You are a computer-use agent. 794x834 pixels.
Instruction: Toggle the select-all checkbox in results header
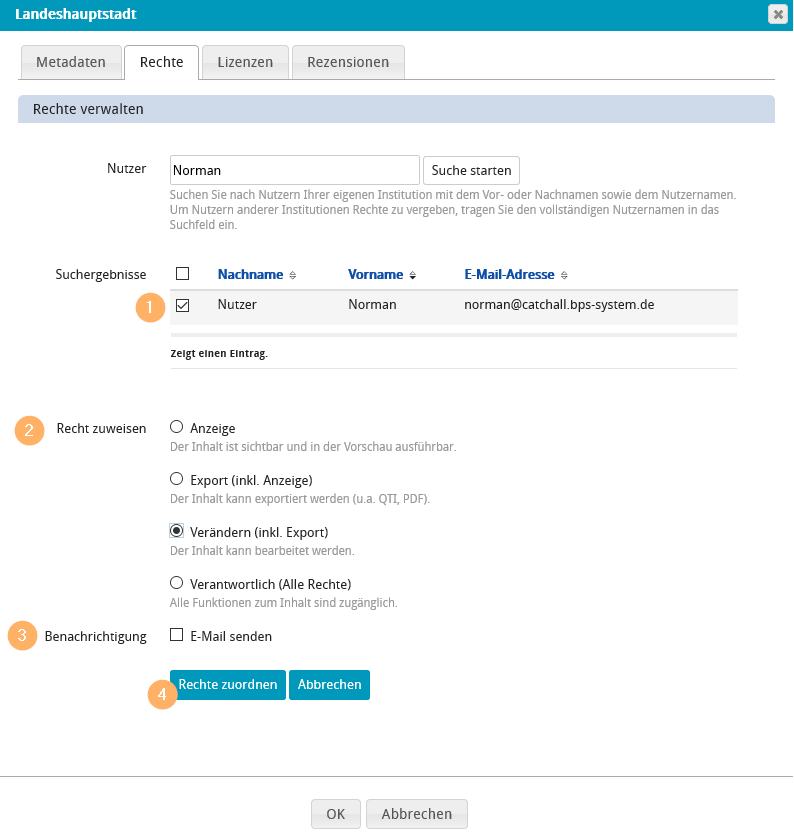182,274
